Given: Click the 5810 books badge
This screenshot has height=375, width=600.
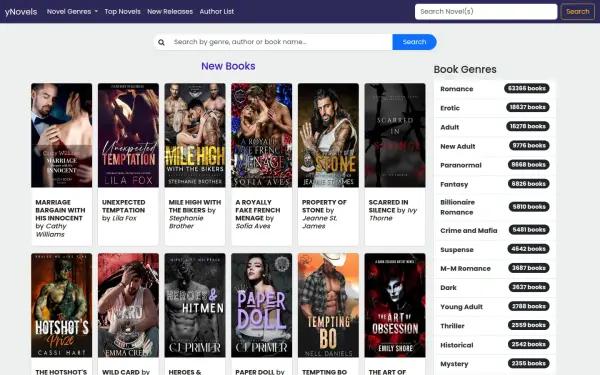Looking at the screenshot, I should click(529, 207).
